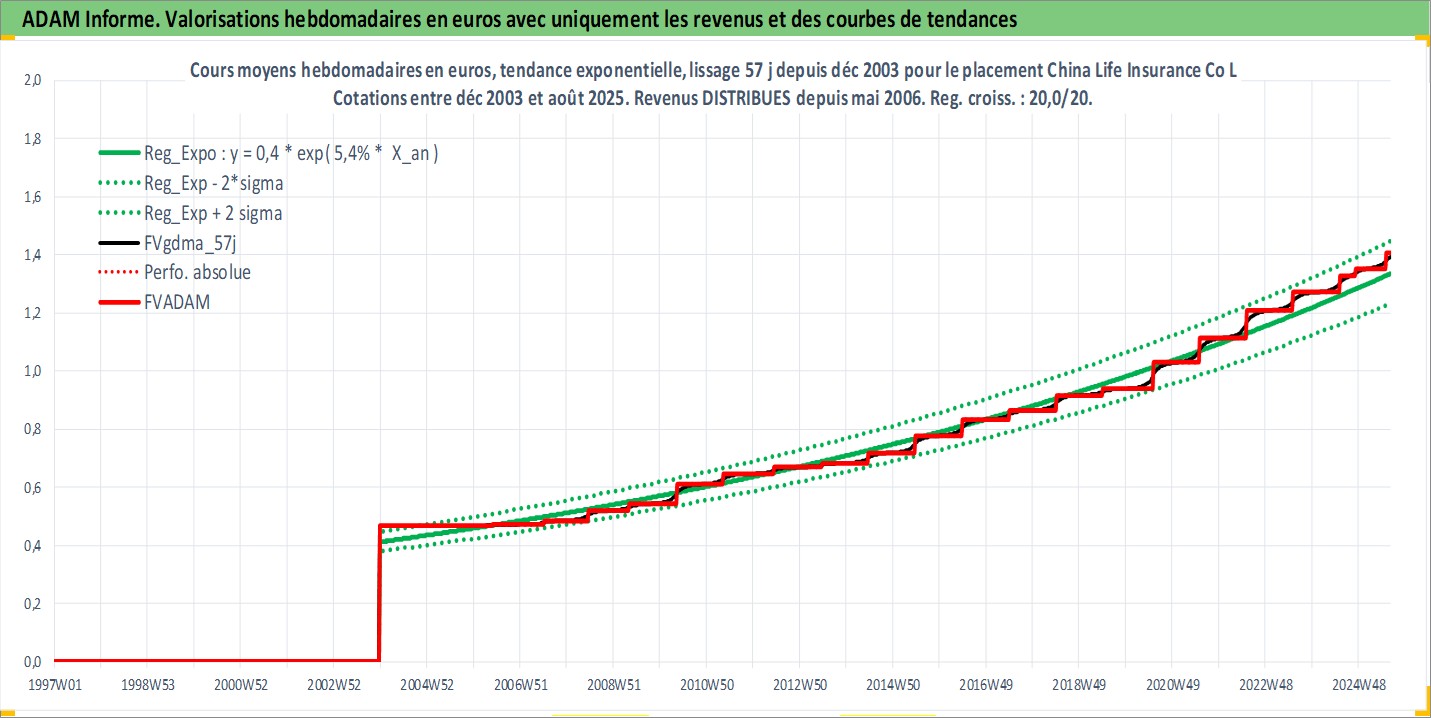Click y-axis label 0,0
Image resolution: width=1431 pixels, height=718 pixels.
pyautogui.click(x=31, y=661)
